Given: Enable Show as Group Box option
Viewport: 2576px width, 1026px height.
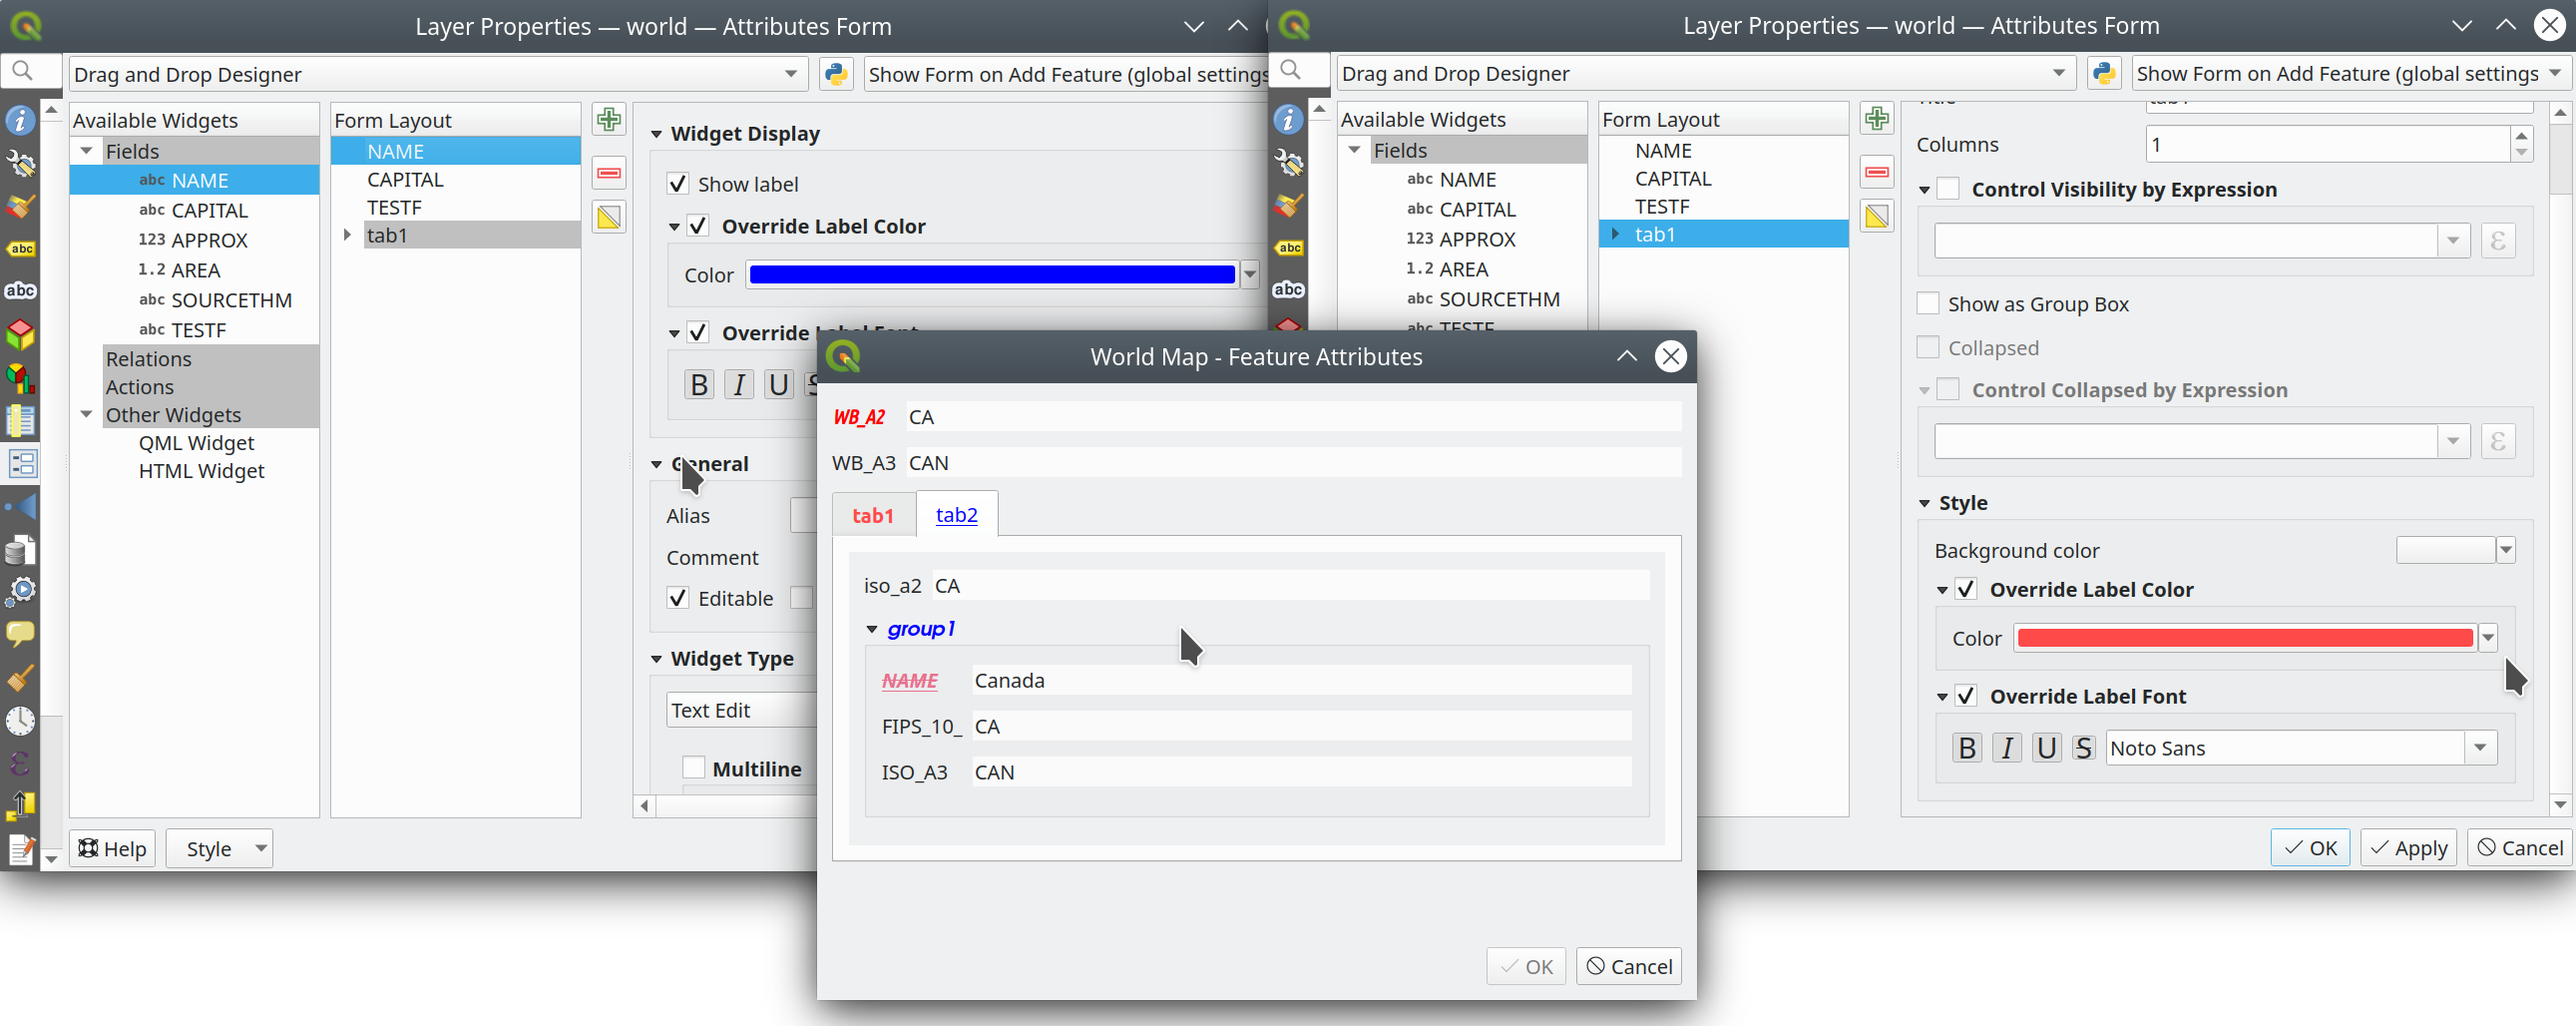Looking at the screenshot, I should [1928, 304].
